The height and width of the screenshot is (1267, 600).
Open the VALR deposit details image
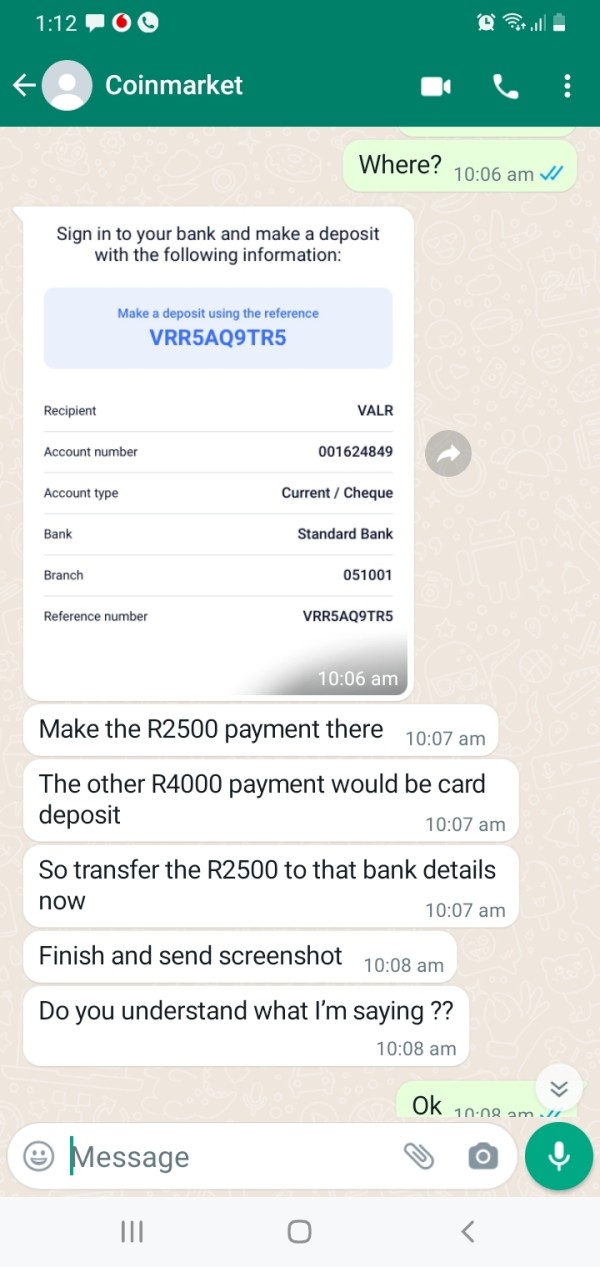coord(218,453)
